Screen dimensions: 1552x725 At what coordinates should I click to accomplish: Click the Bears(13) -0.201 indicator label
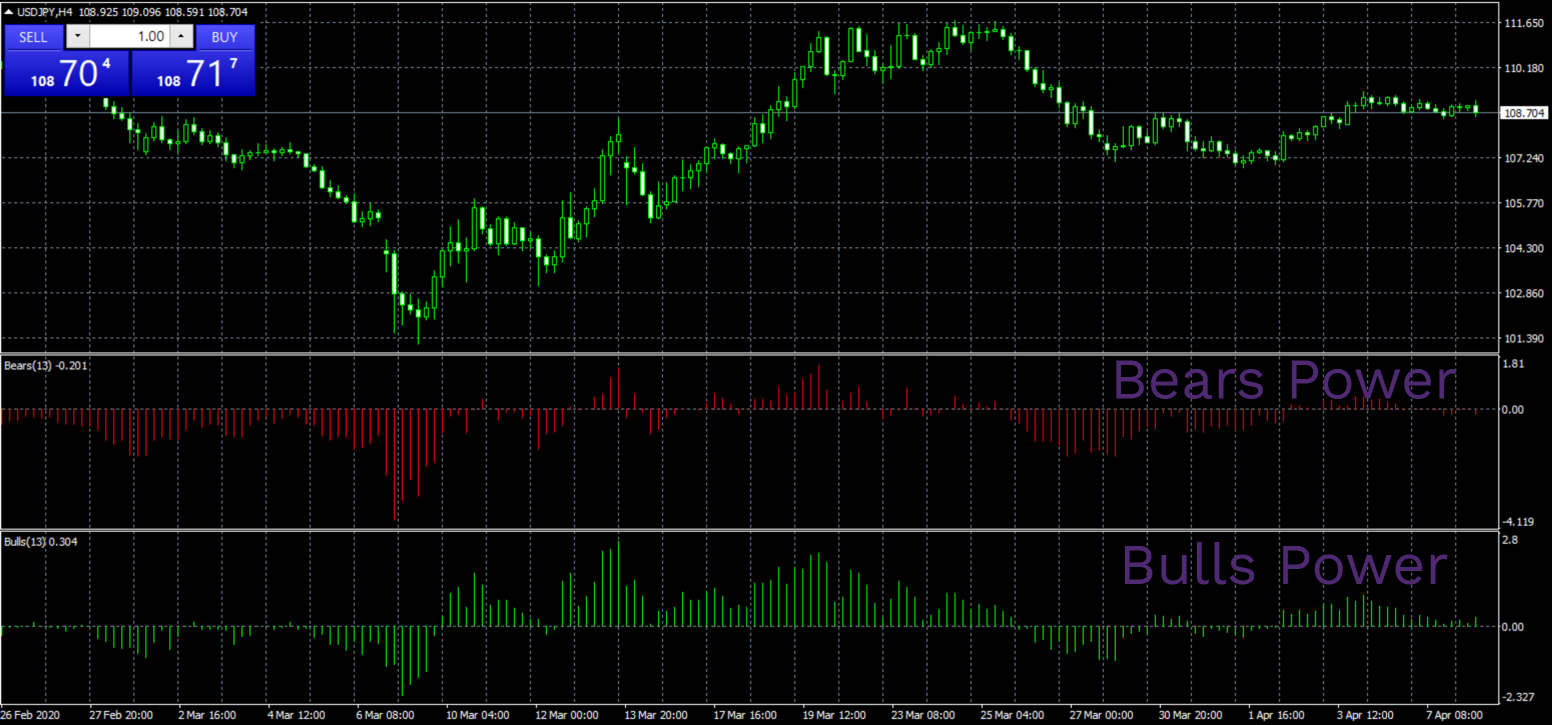pyautogui.click(x=46, y=365)
